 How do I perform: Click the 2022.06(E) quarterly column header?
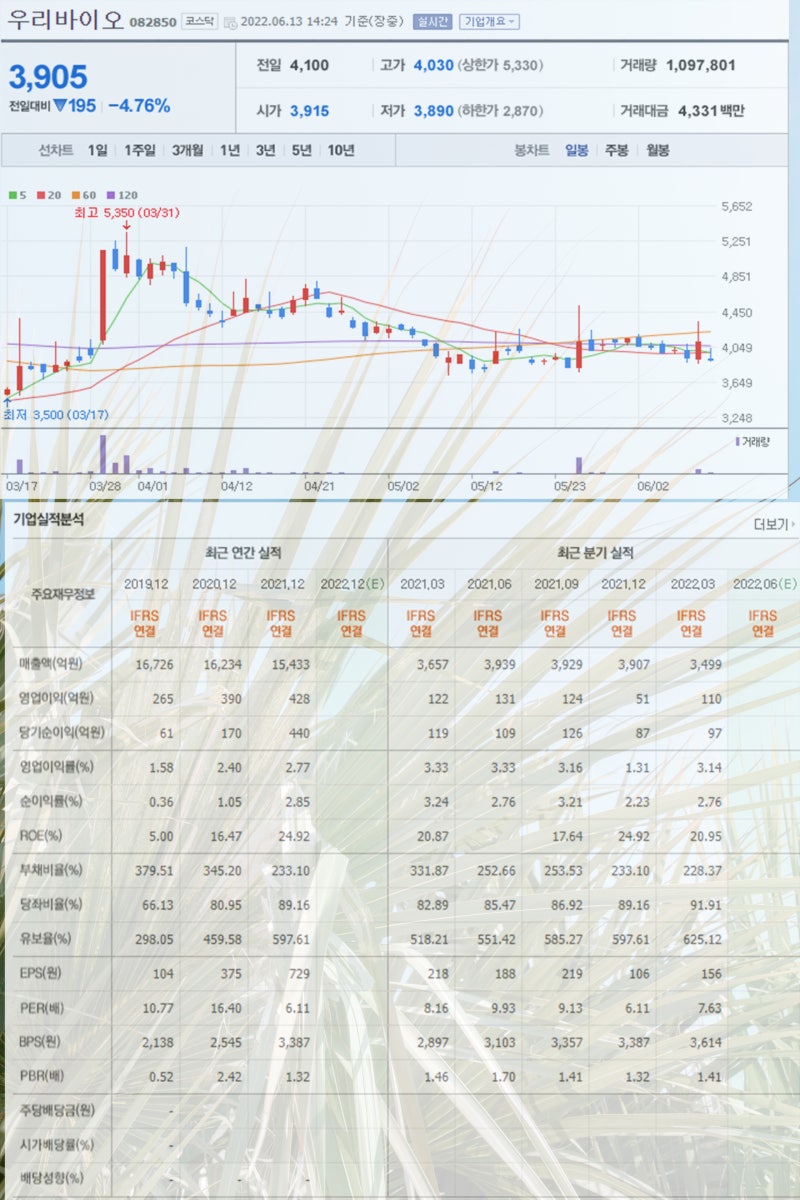point(764,584)
